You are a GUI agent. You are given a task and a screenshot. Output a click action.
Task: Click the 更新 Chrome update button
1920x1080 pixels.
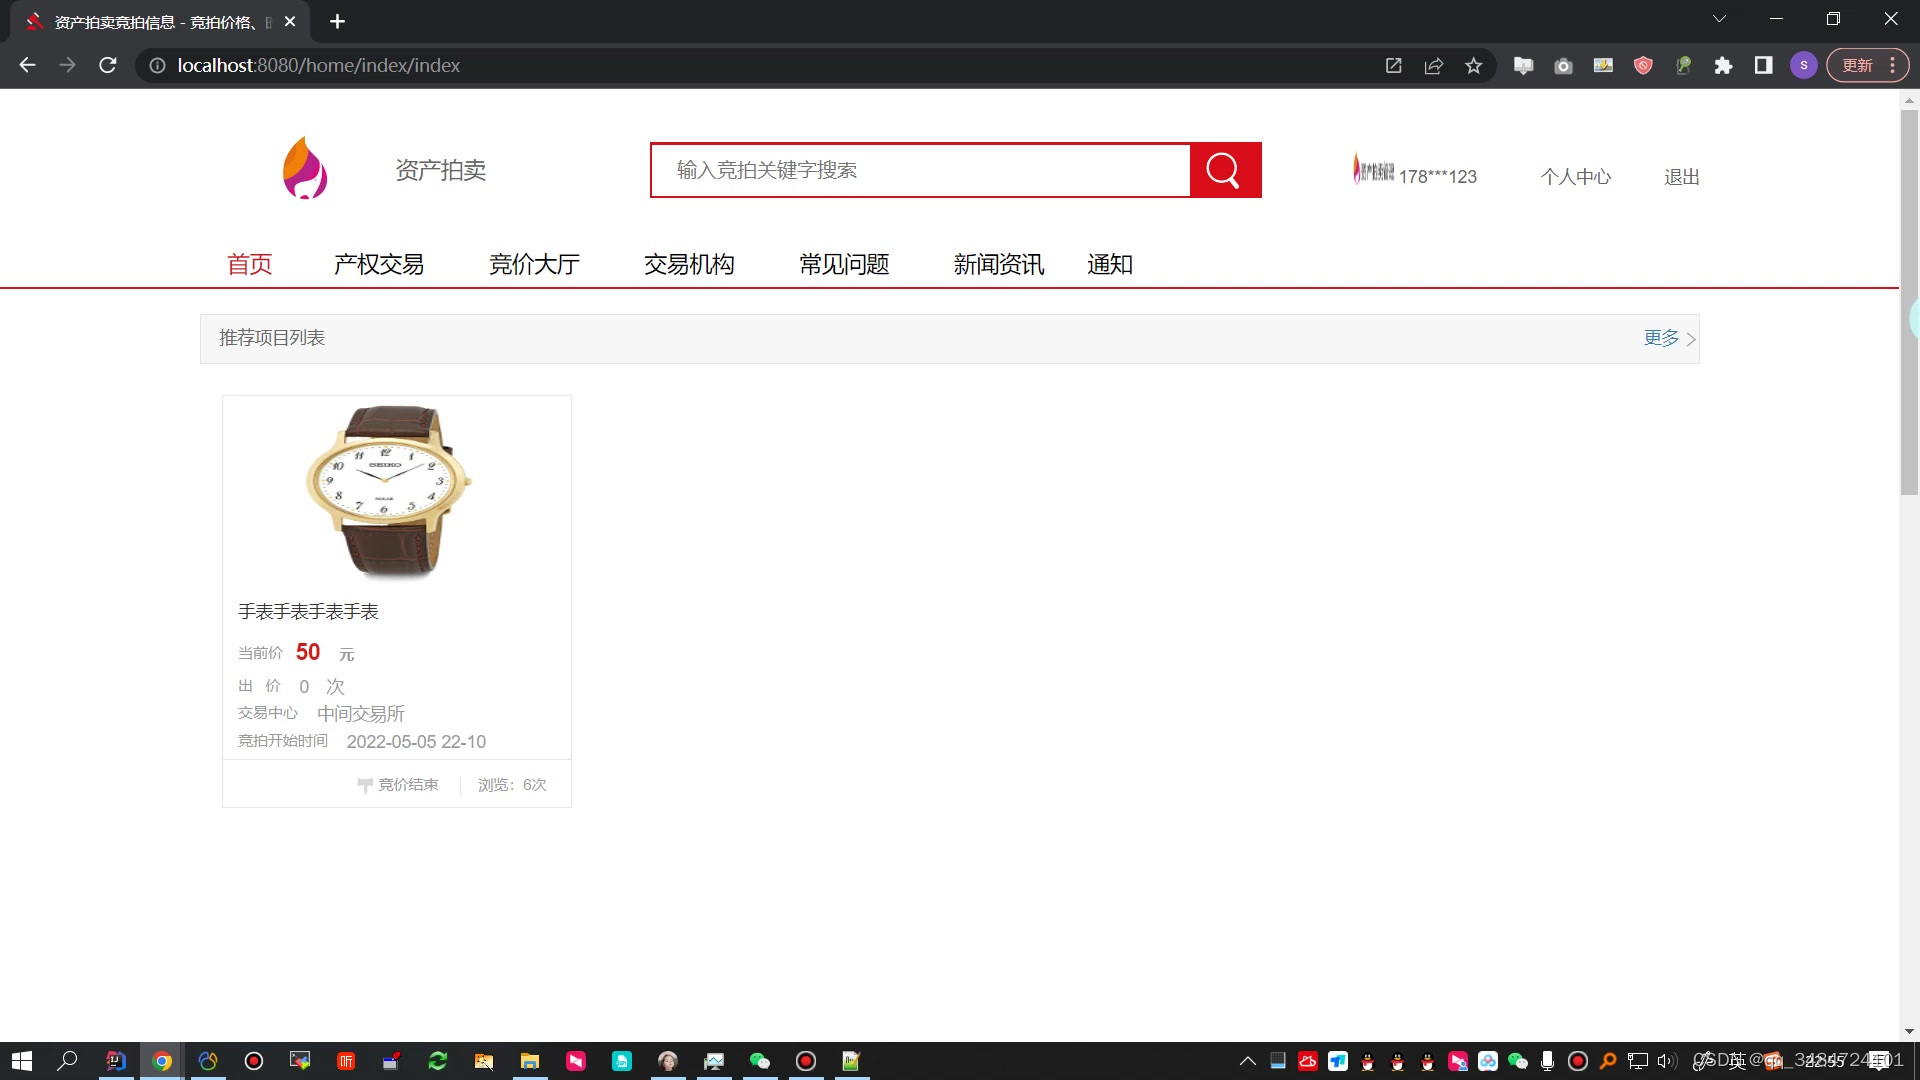point(1857,66)
